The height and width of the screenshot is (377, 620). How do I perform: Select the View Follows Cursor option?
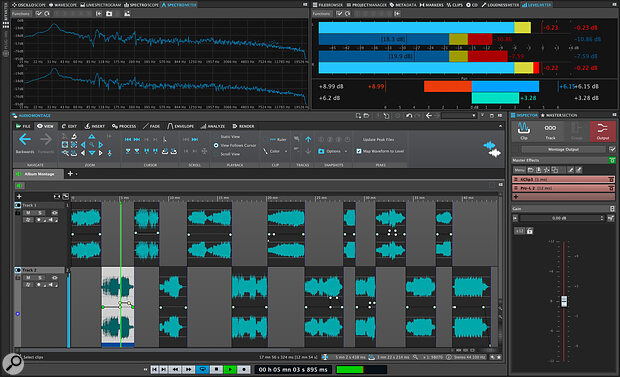[216, 145]
